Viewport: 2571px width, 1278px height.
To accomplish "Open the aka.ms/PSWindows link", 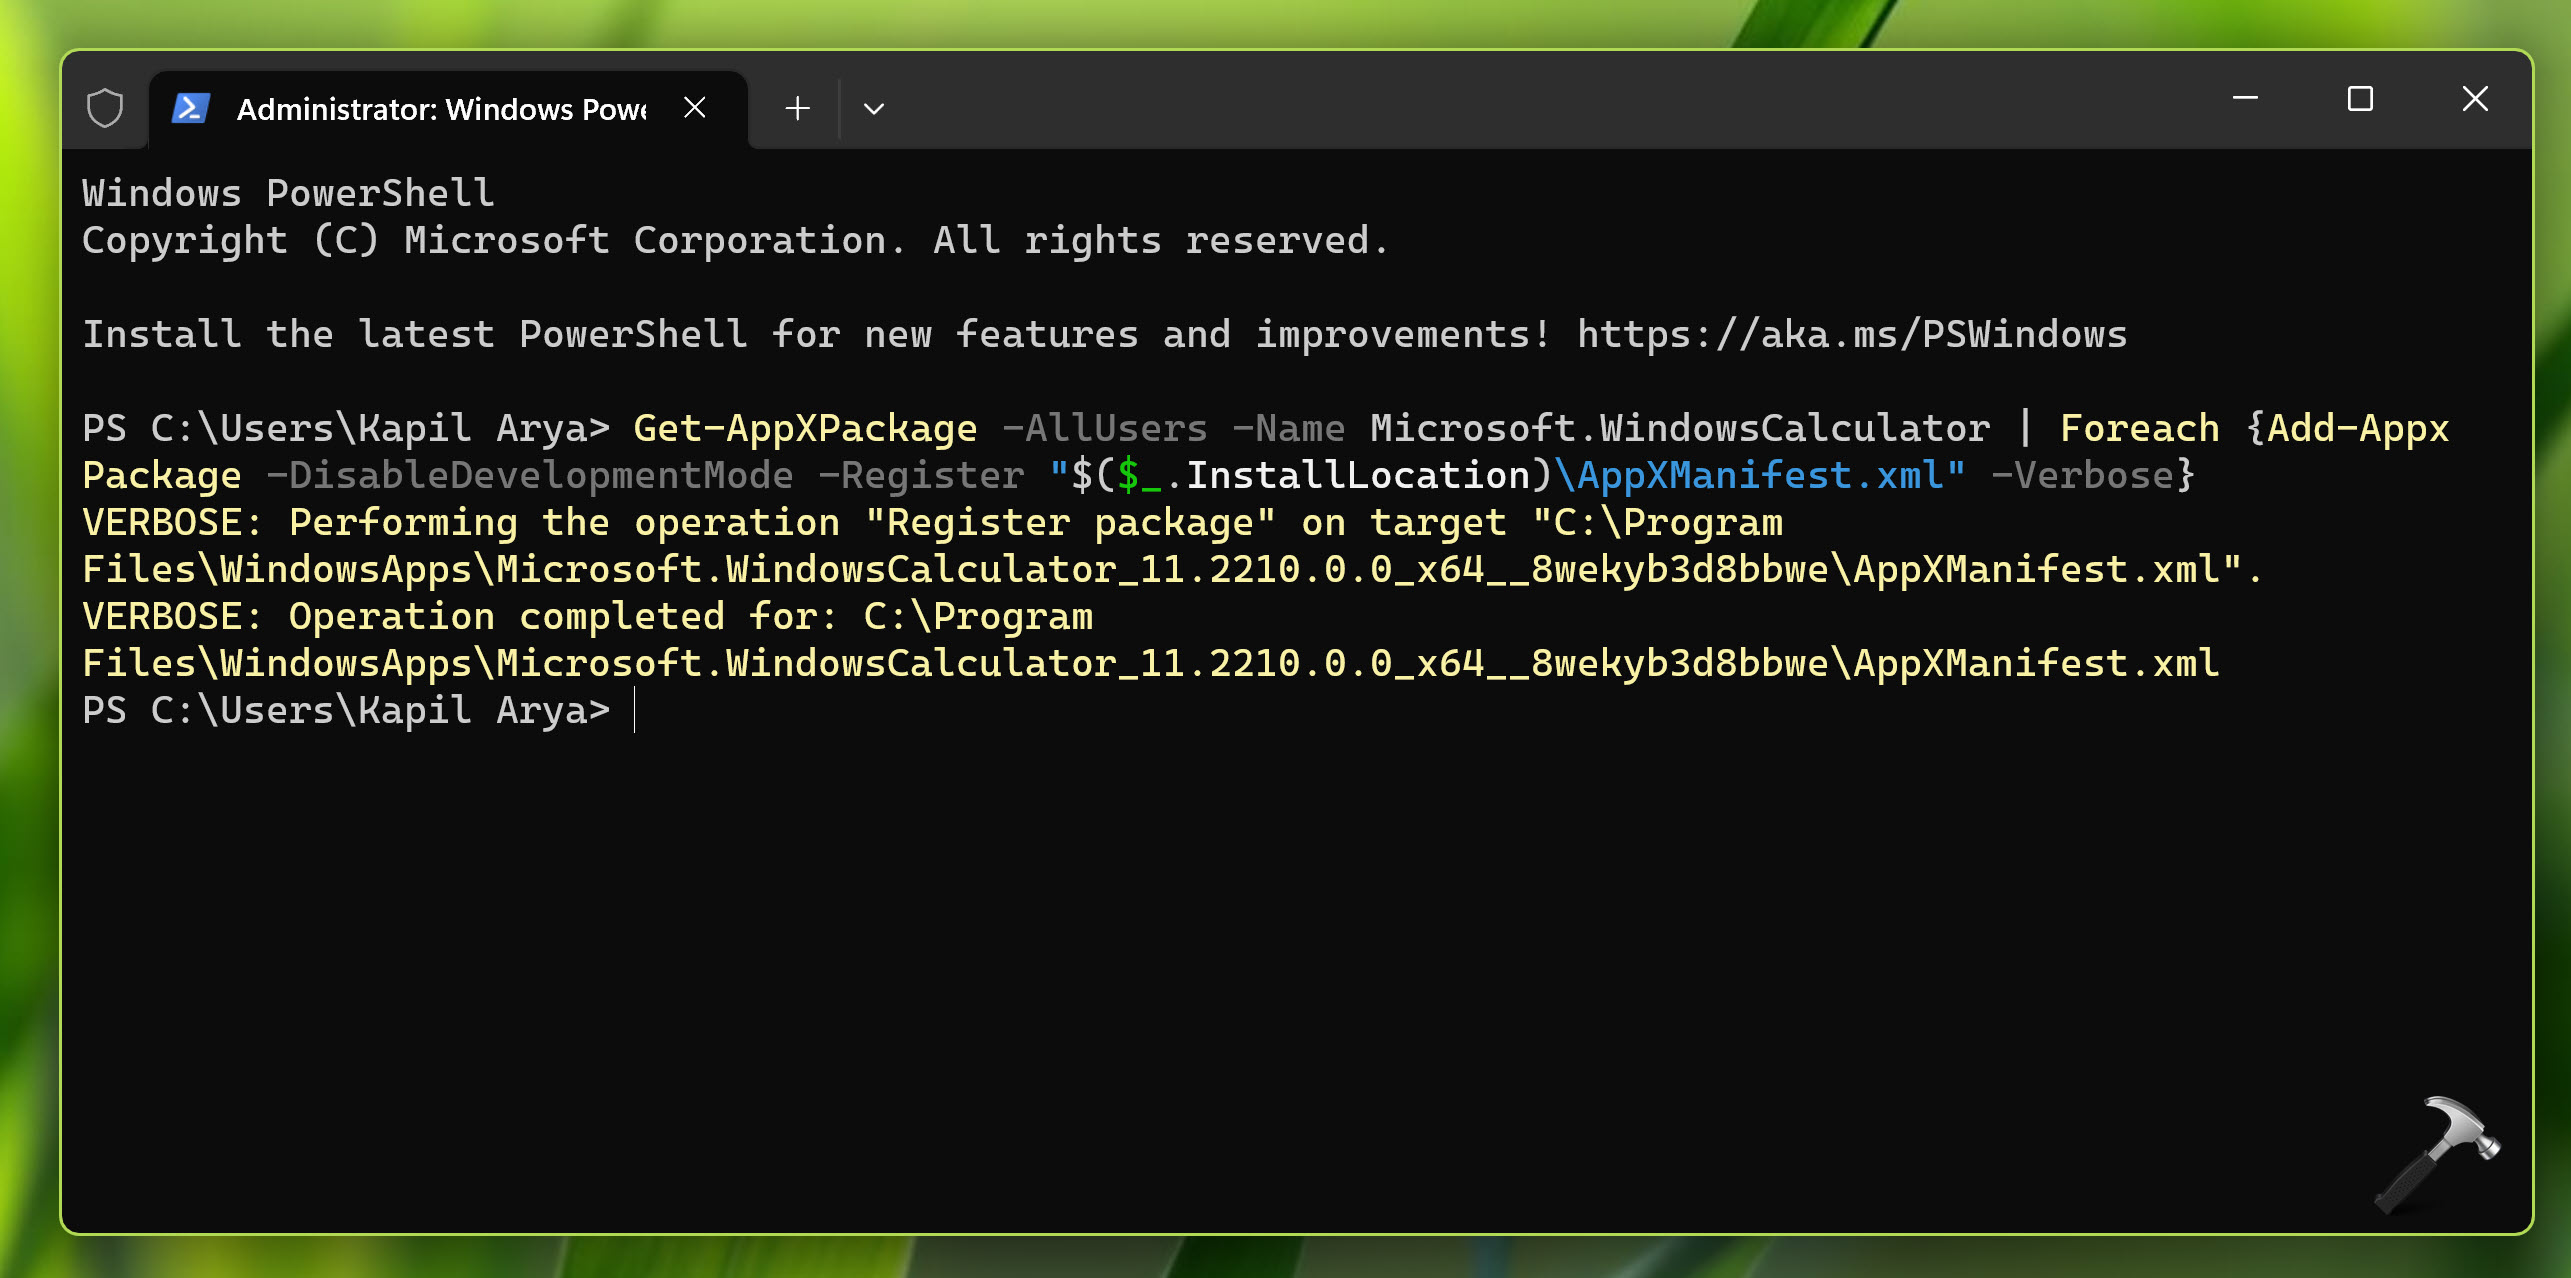I will click(x=1851, y=334).
